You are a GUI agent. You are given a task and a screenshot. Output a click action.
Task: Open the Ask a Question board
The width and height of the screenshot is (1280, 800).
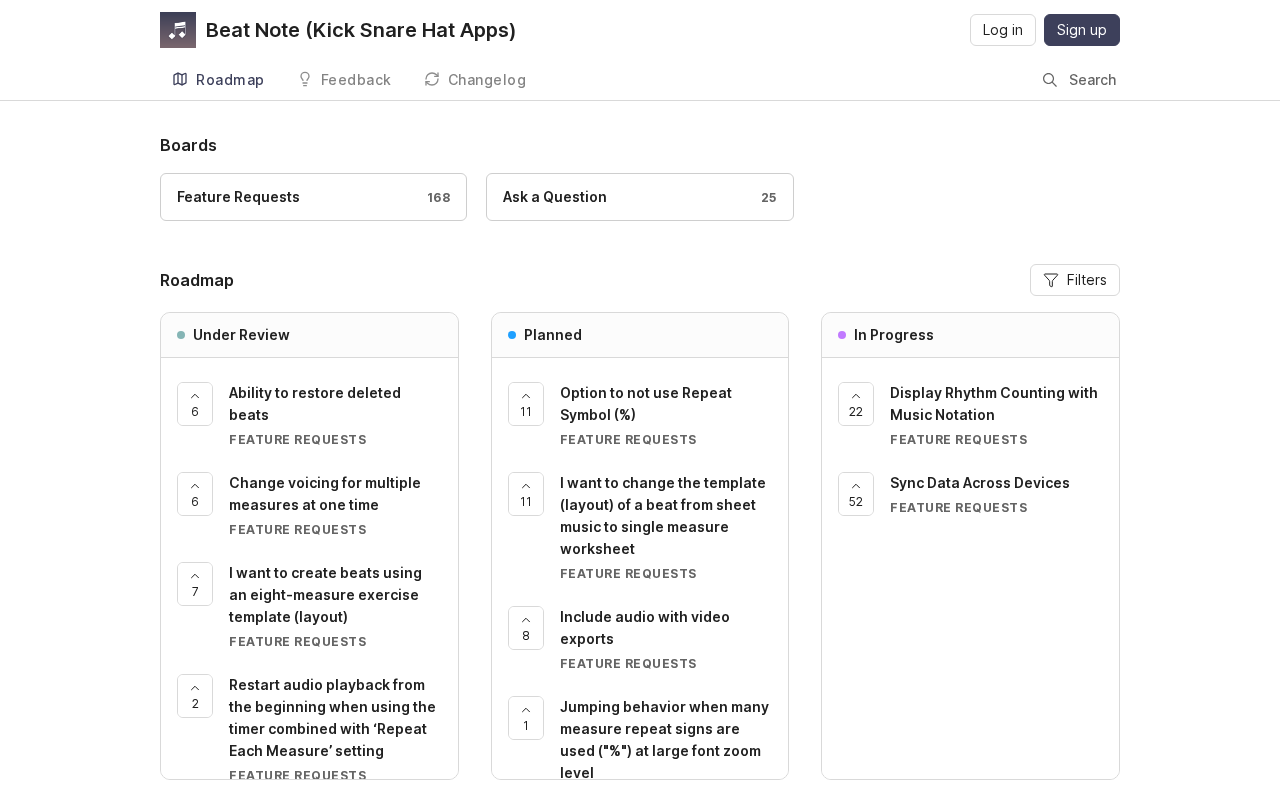click(x=639, y=197)
